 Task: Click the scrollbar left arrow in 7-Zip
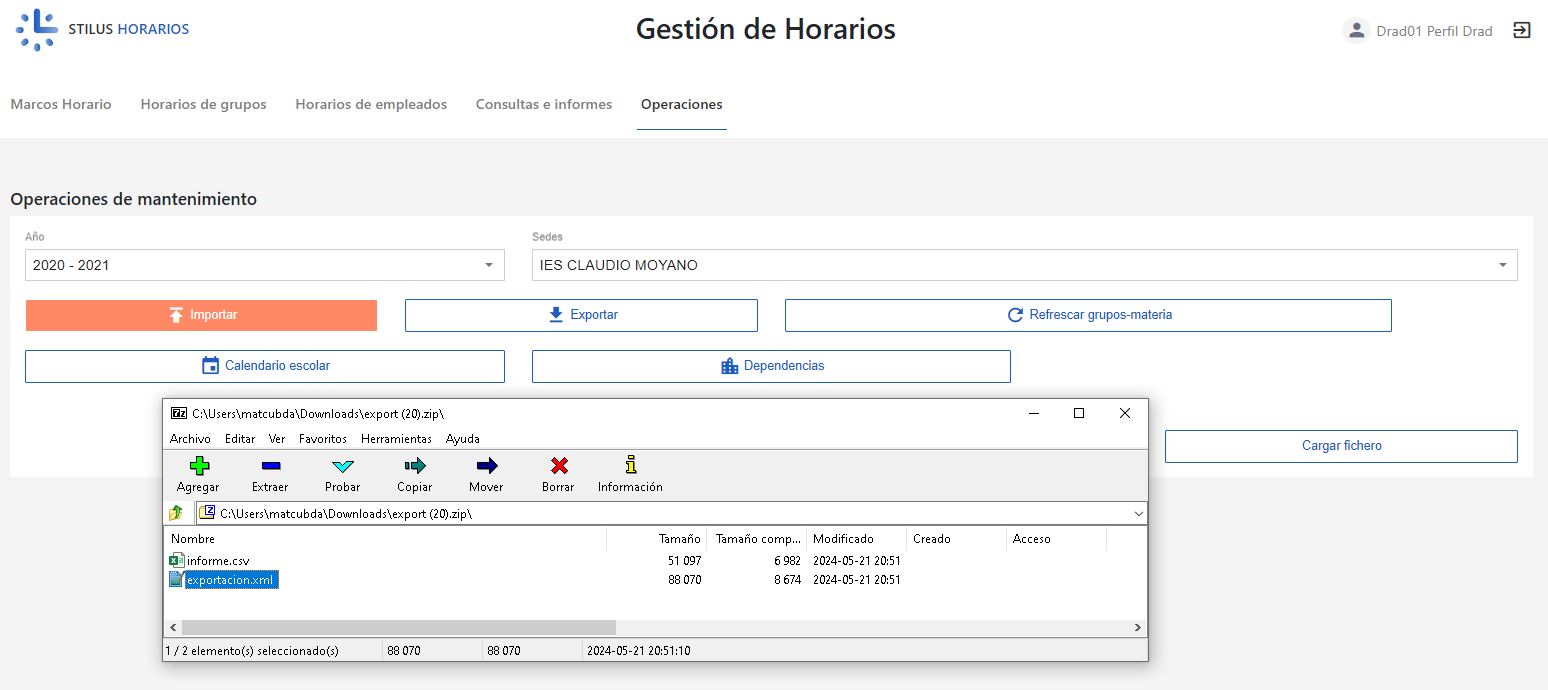172,627
